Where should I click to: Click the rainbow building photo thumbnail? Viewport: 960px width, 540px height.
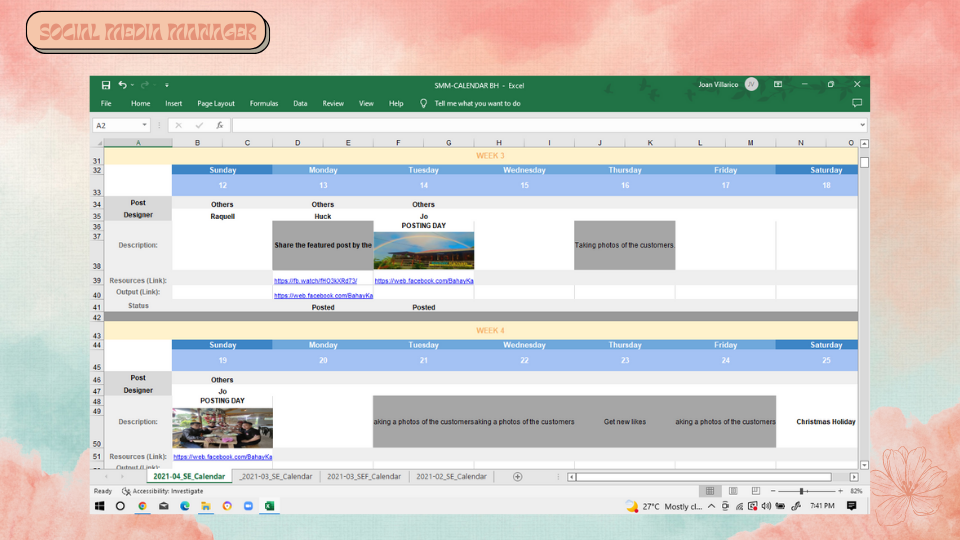coord(424,250)
